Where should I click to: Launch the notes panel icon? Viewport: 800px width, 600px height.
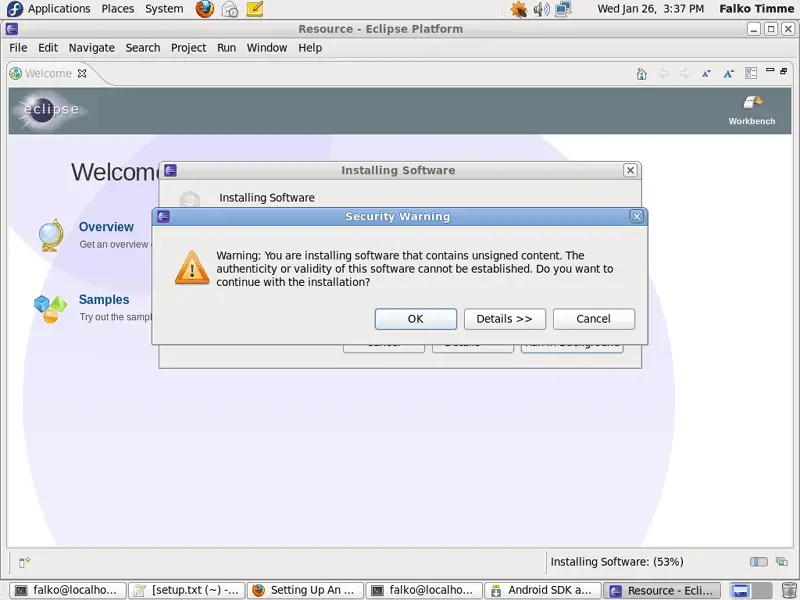(x=255, y=9)
